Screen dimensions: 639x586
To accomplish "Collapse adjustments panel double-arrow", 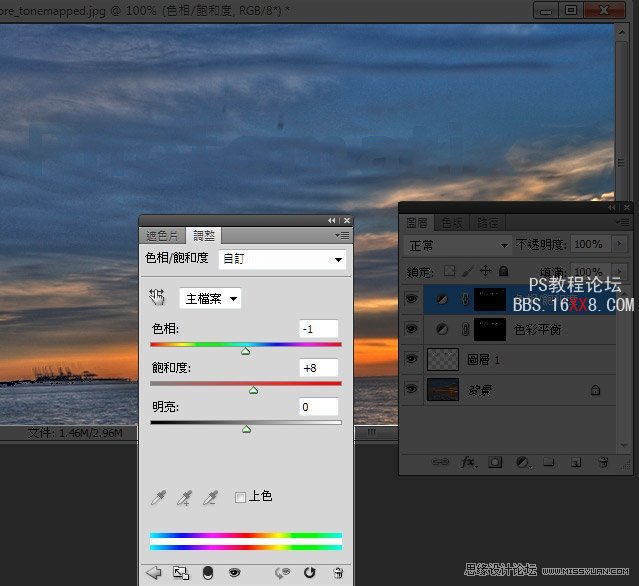I will 332,220.
